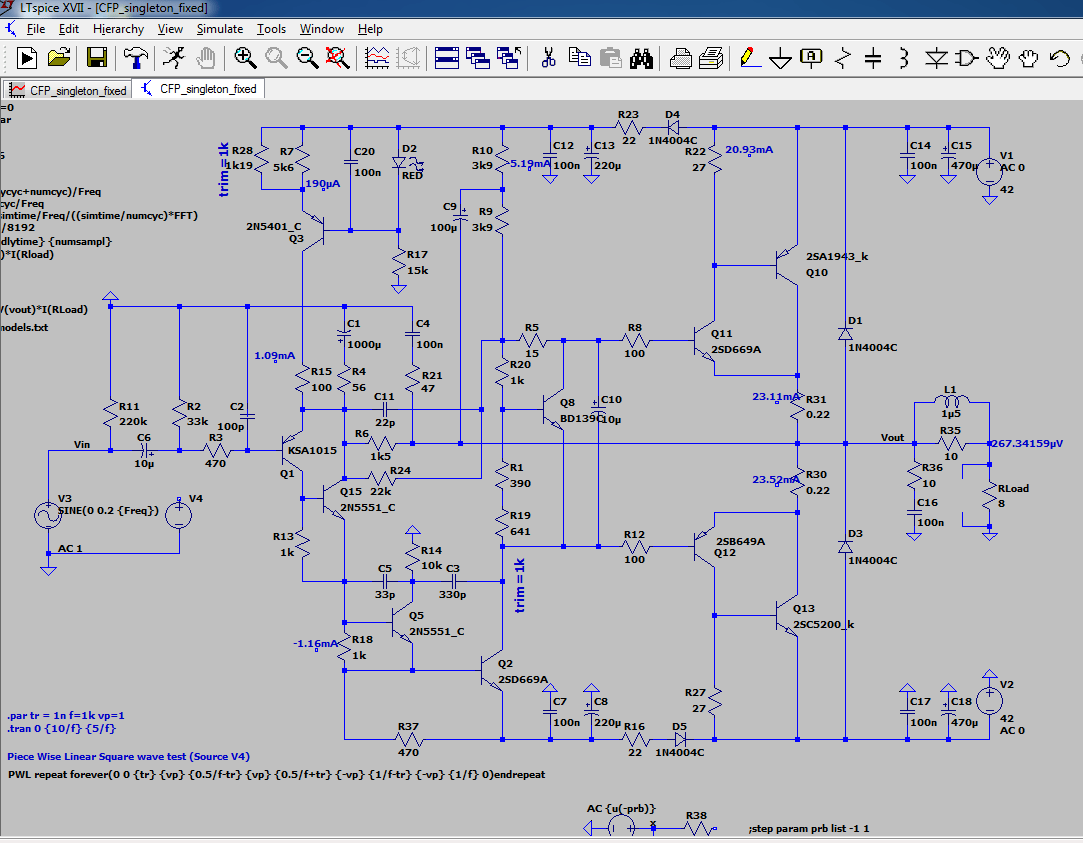The width and height of the screenshot is (1083, 843).
Task: Click the Print Setup icon
Action: 711,58
